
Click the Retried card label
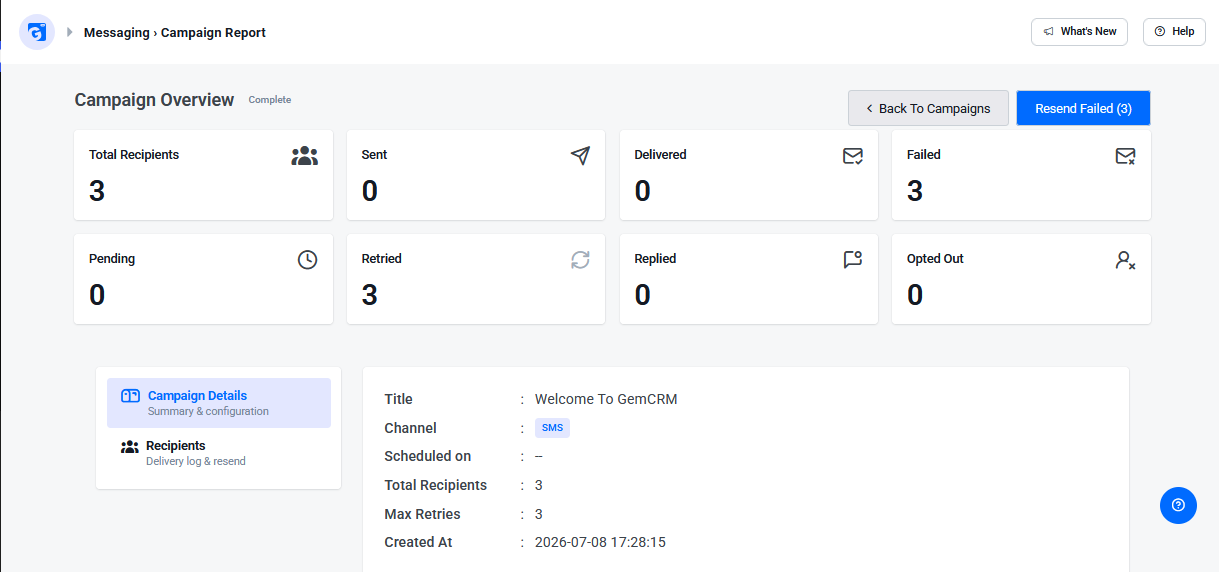coord(381,259)
